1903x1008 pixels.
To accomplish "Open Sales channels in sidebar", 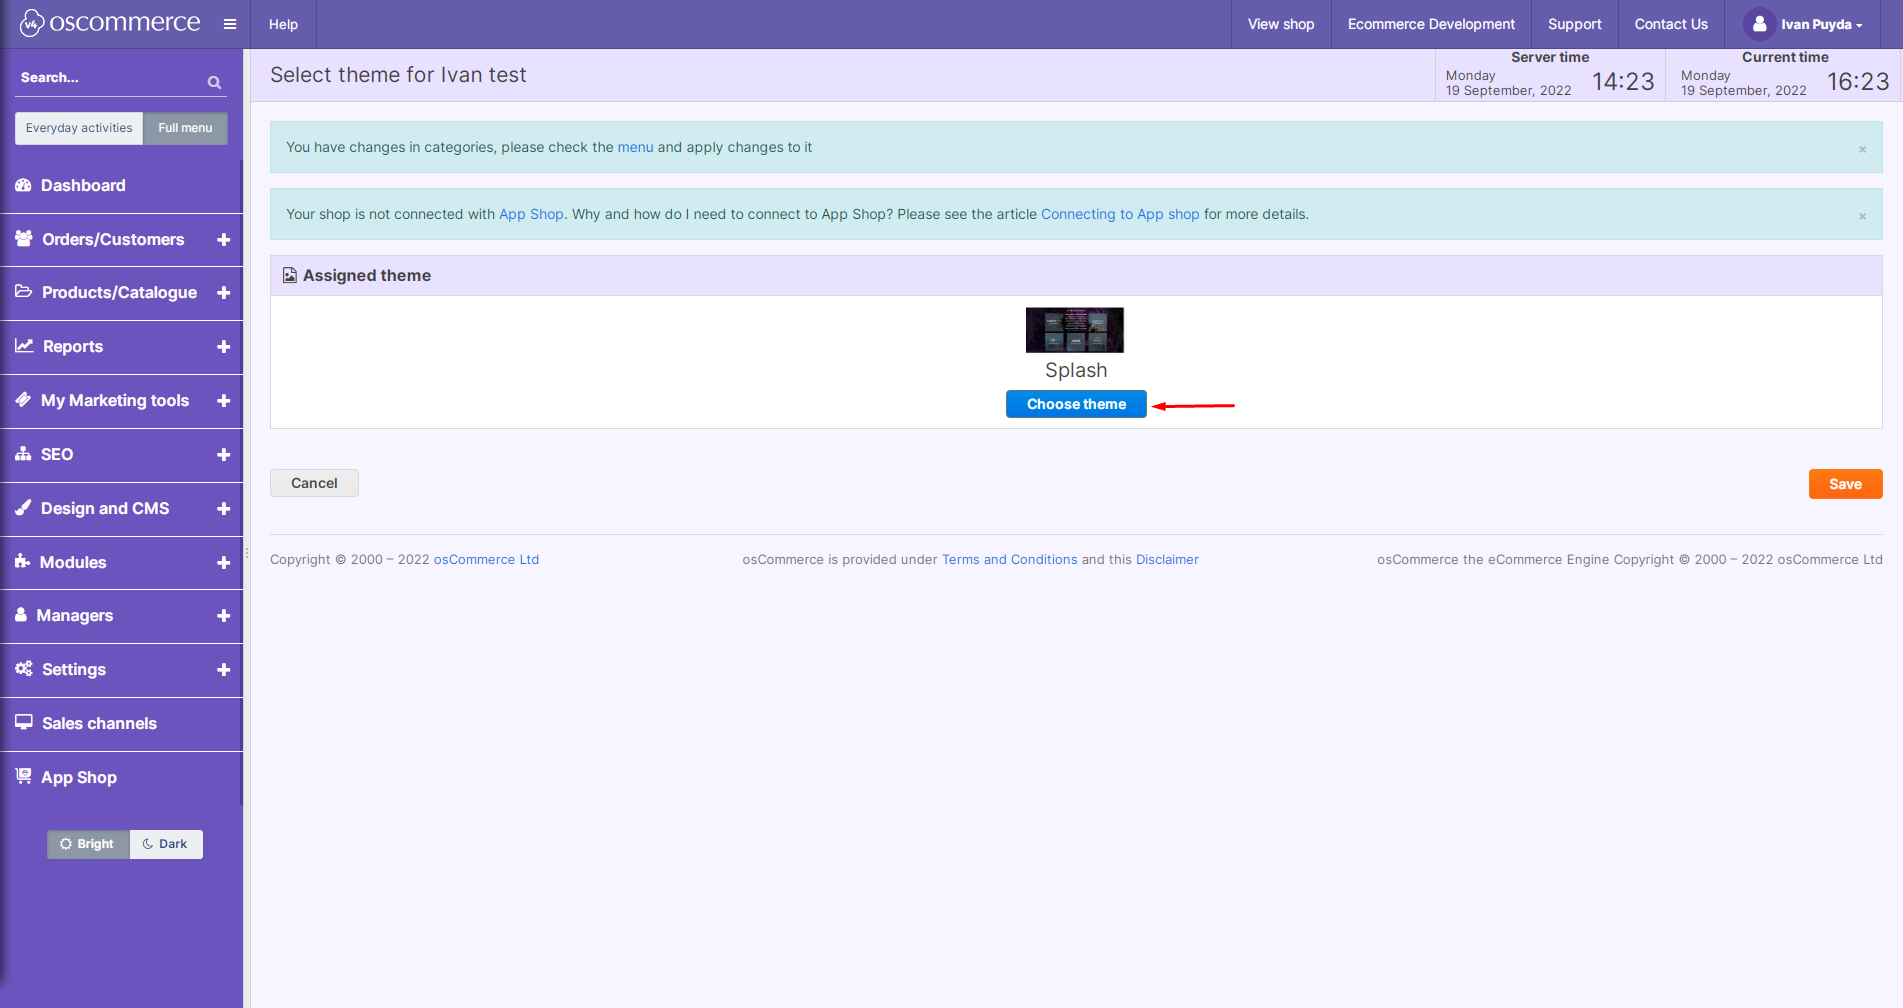I will (99, 724).
